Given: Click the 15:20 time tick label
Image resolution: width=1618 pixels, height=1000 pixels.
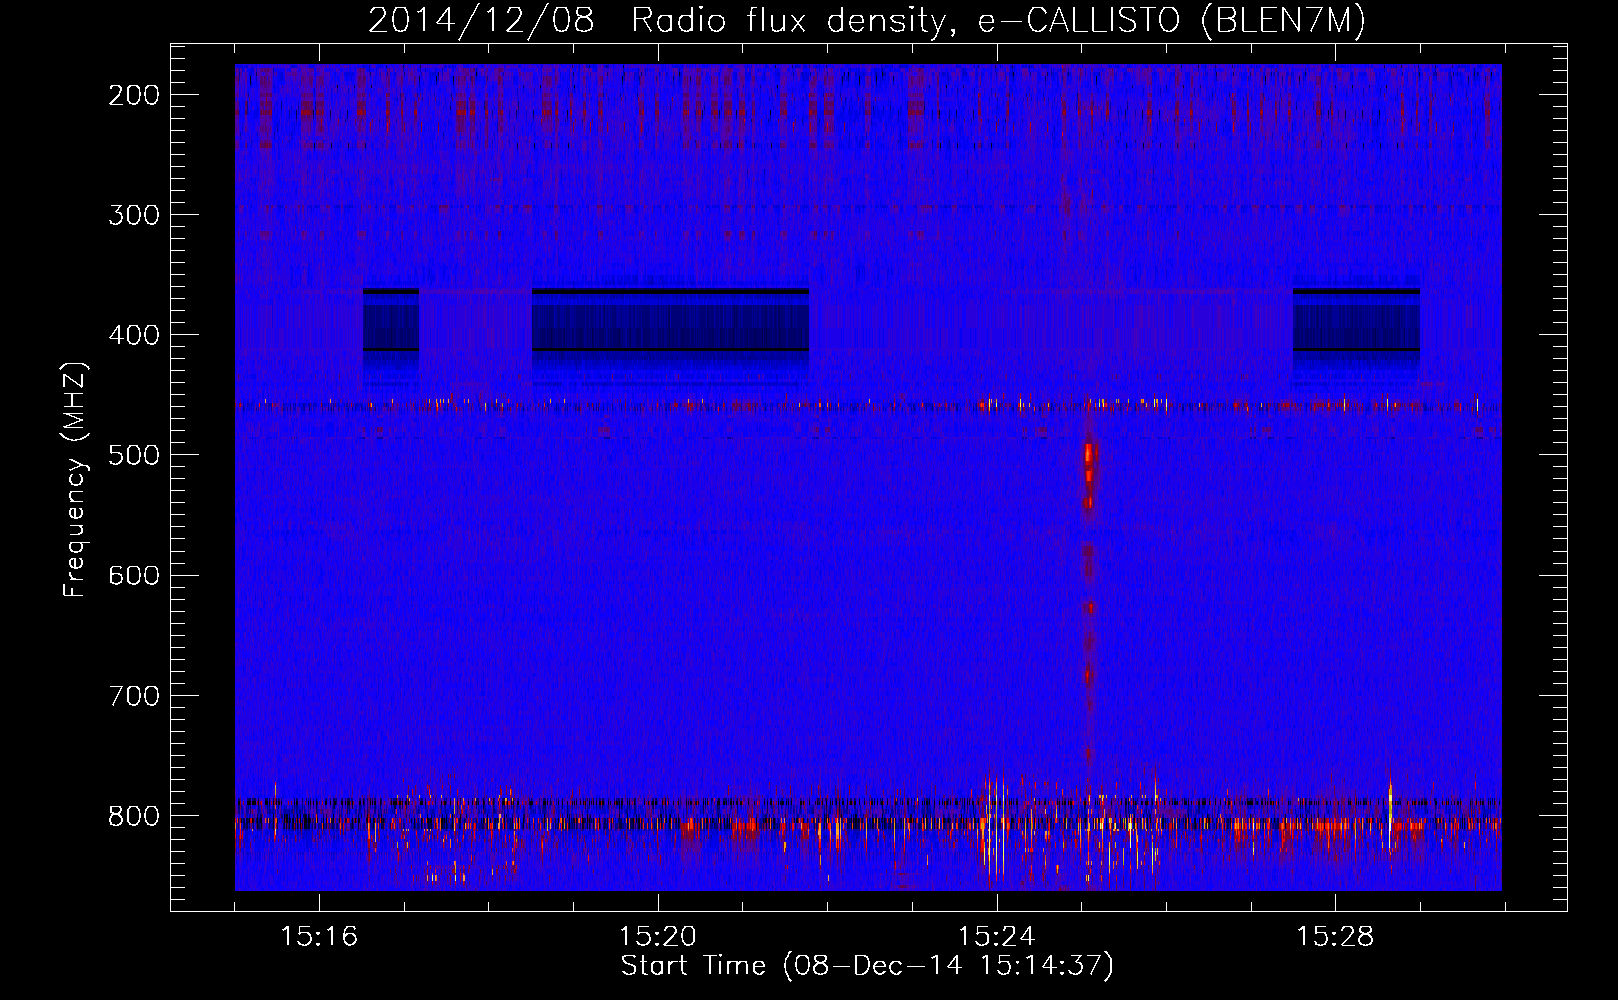Looking at the screenshot, I should (658, 936).
